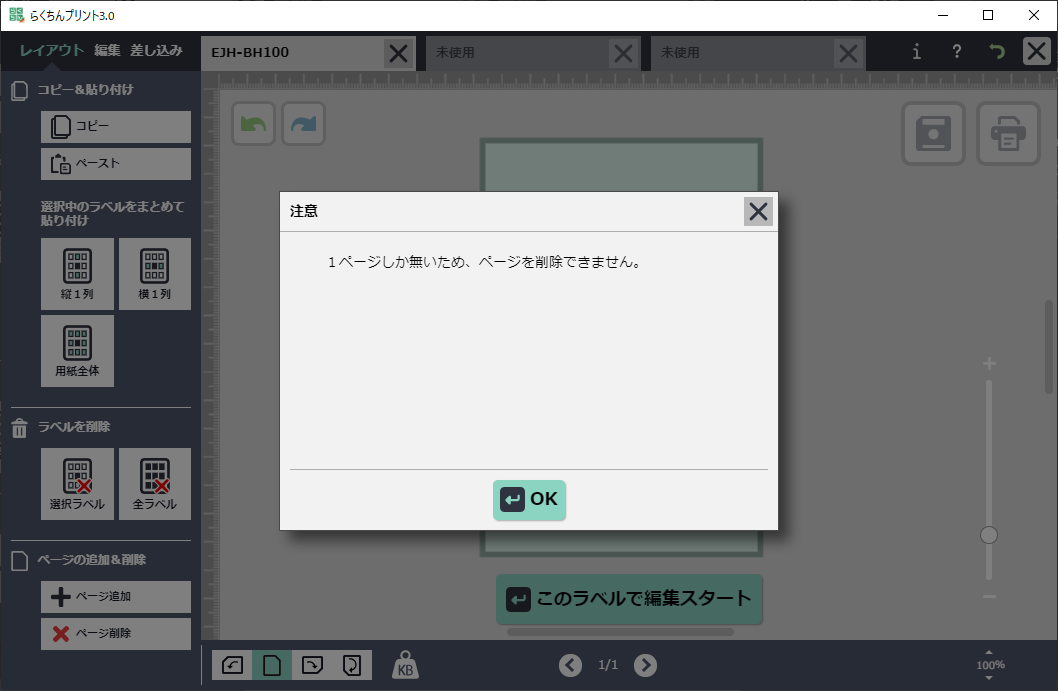The image size is (1058, 691).
Task: Click the ペースト button
Action: [115, 164]
